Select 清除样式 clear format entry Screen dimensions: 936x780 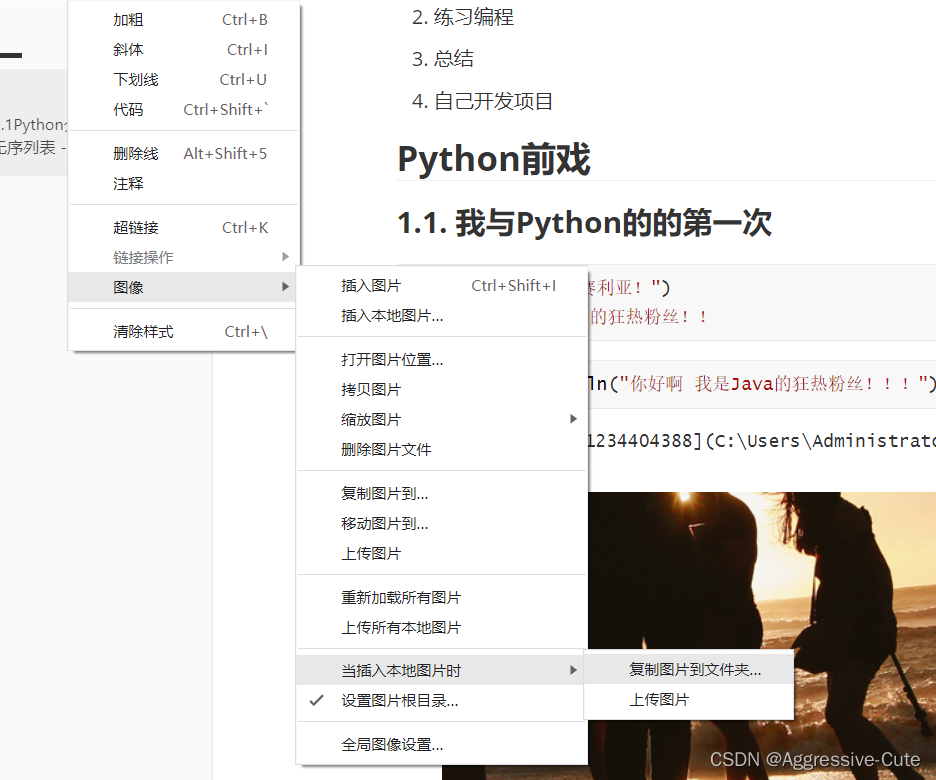coord(183,331)
